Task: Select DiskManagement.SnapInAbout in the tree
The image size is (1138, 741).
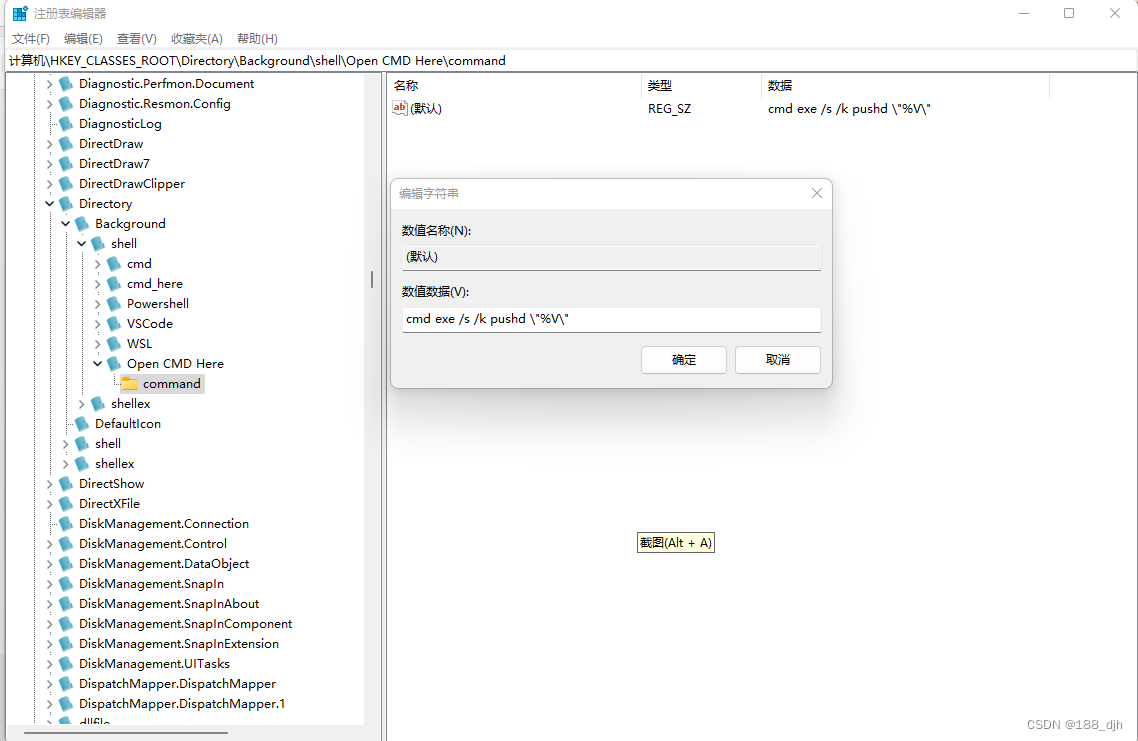Action: click(x=168, y=603)
